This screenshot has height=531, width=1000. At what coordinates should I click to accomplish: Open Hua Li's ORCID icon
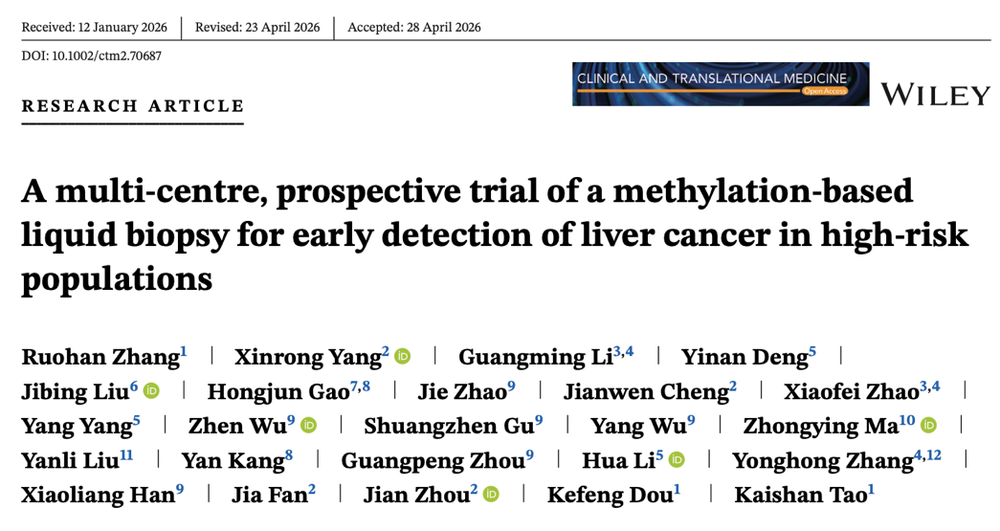[x=677, y=460]
